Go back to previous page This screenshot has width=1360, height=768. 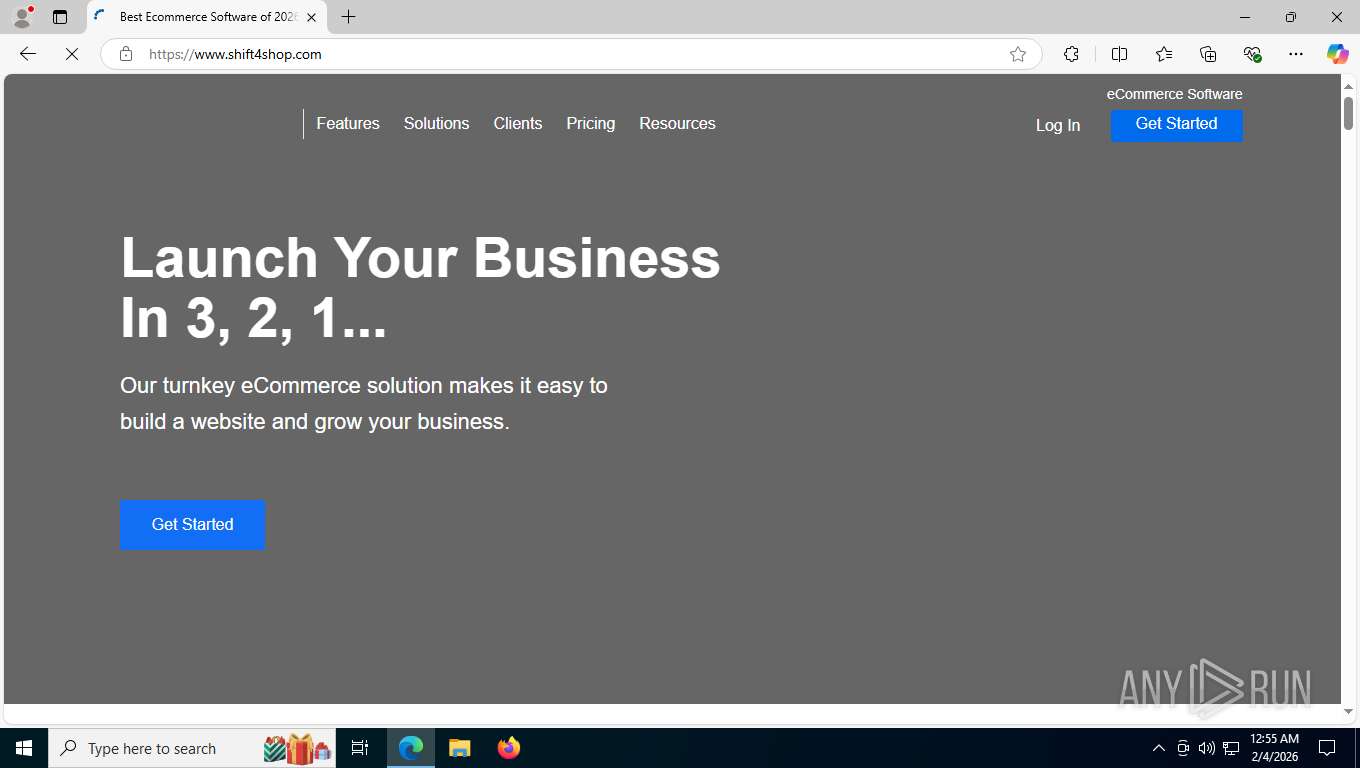[x=28, y=54]
